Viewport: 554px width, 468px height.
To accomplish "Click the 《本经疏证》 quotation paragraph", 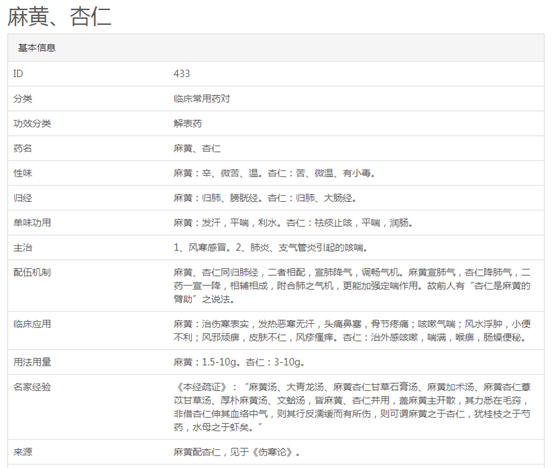I will [x=352, y=407].
